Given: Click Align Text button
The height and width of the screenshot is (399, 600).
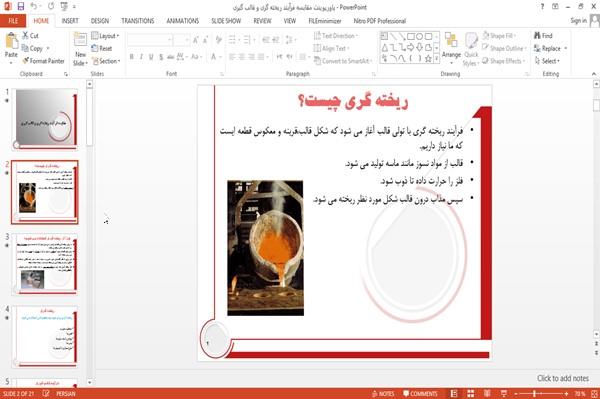Looking at the screenshot, I should (331, 48).
